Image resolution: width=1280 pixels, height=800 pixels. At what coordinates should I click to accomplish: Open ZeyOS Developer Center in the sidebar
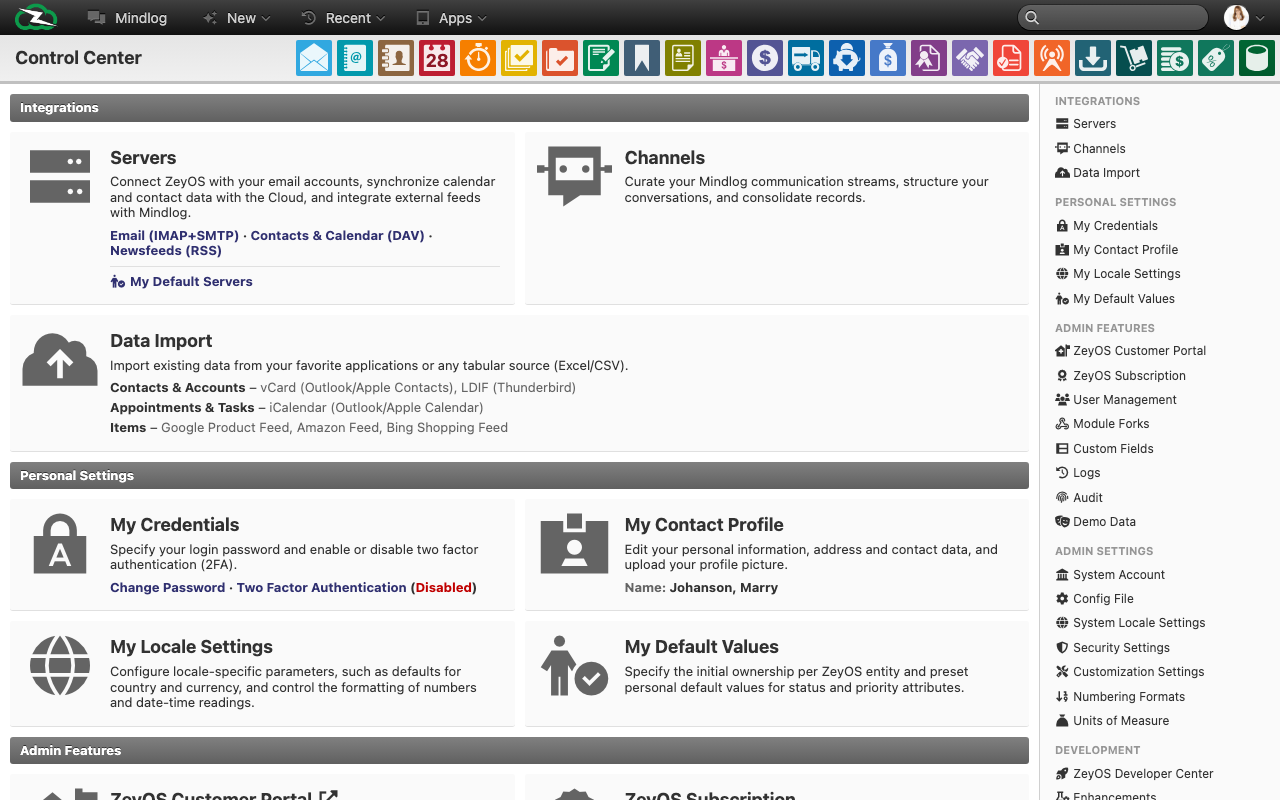pyautogui.click(x=1134, y=774)
